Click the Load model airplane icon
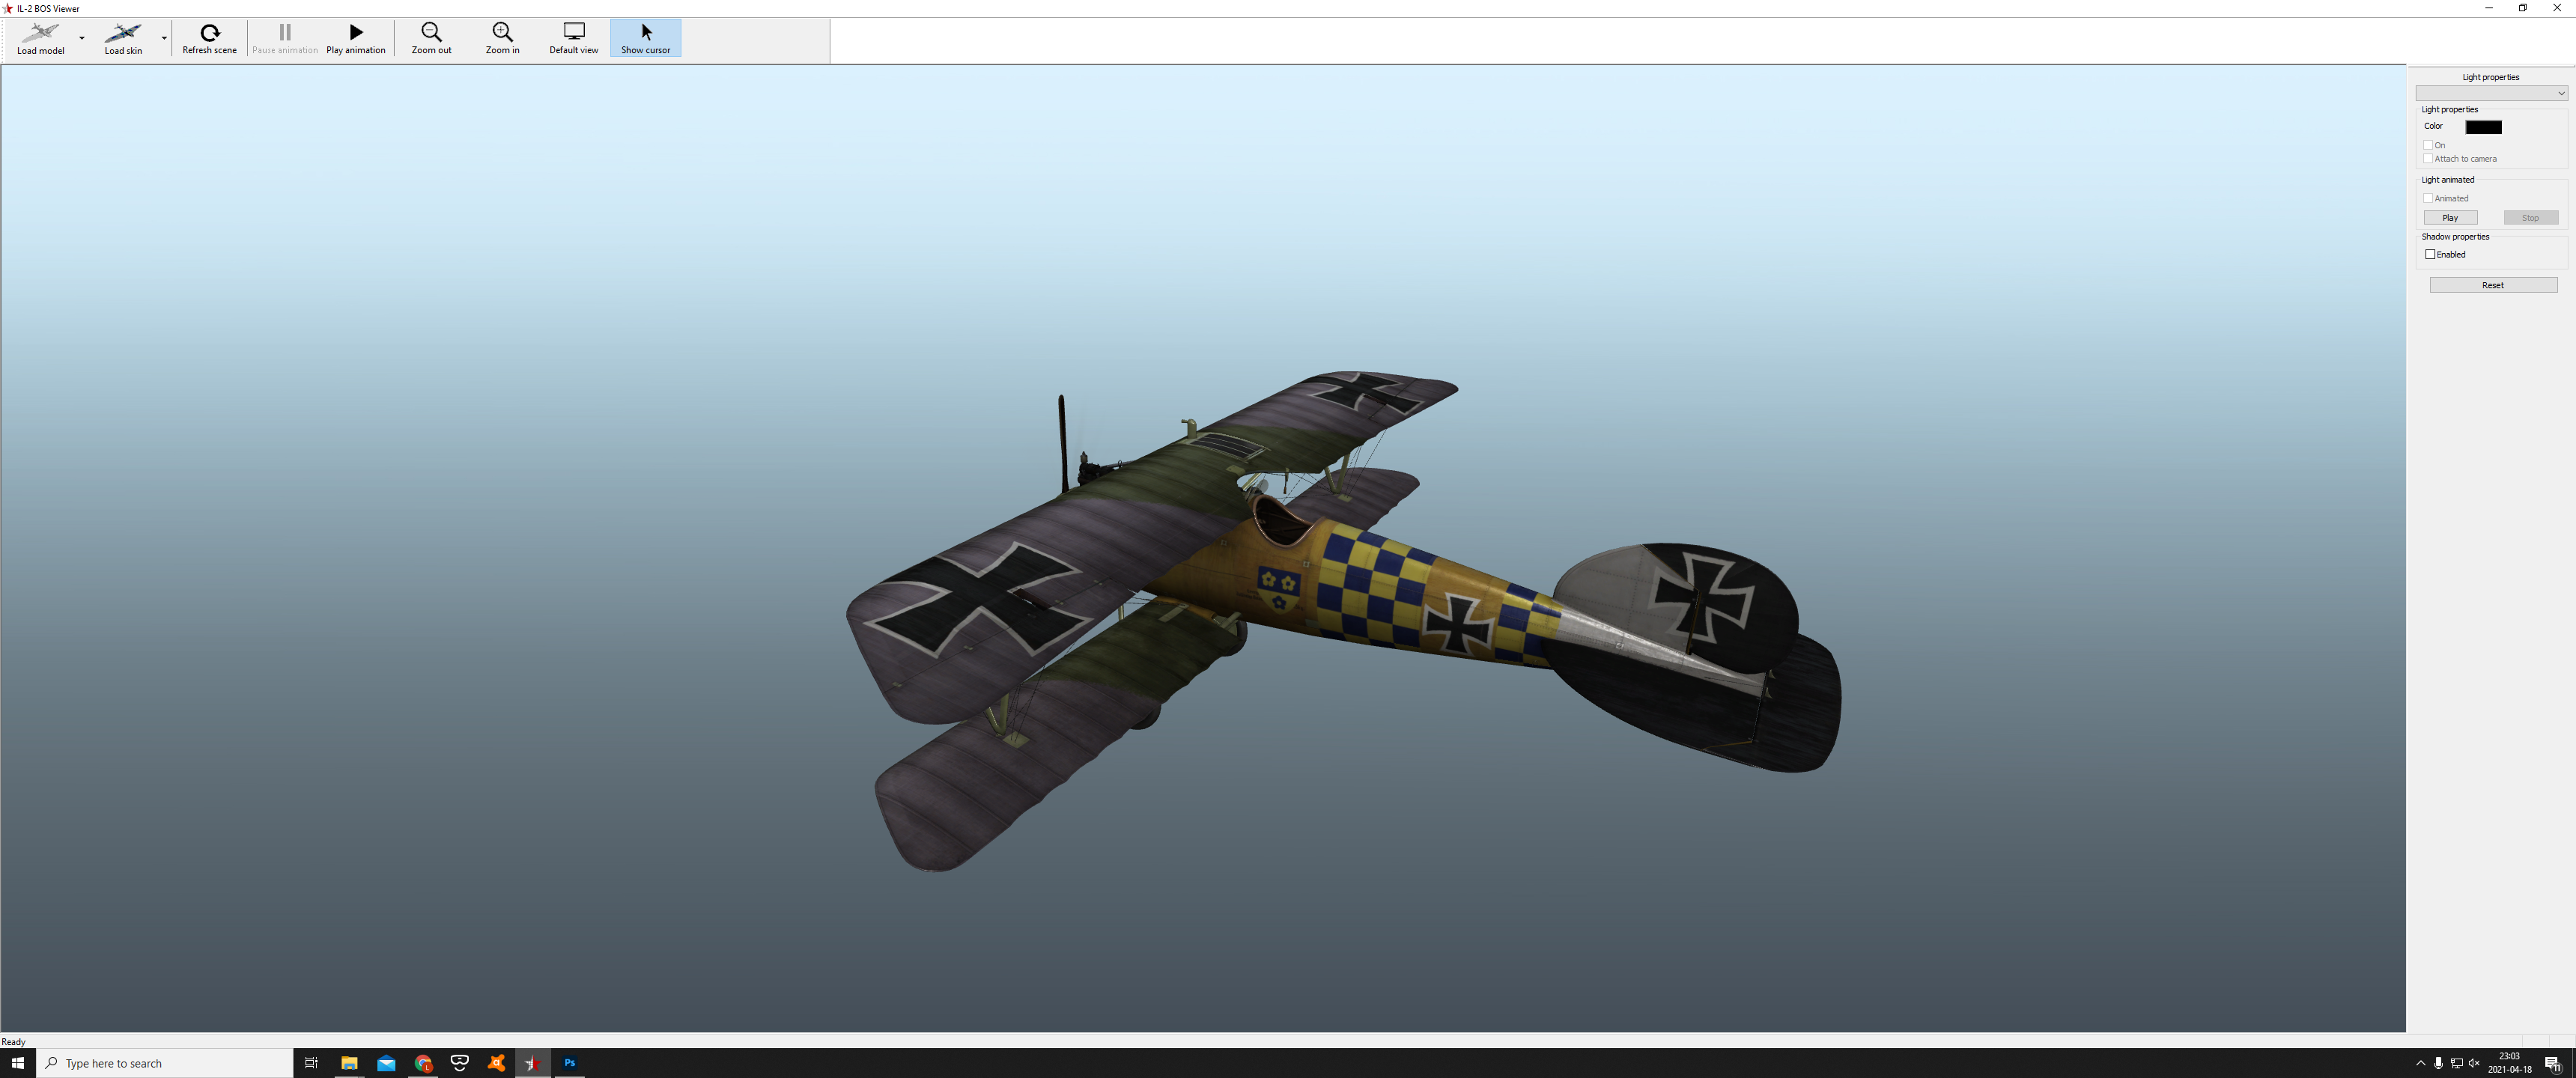The width and height of the screenshot is (2576, 1078). click(40, 32)
